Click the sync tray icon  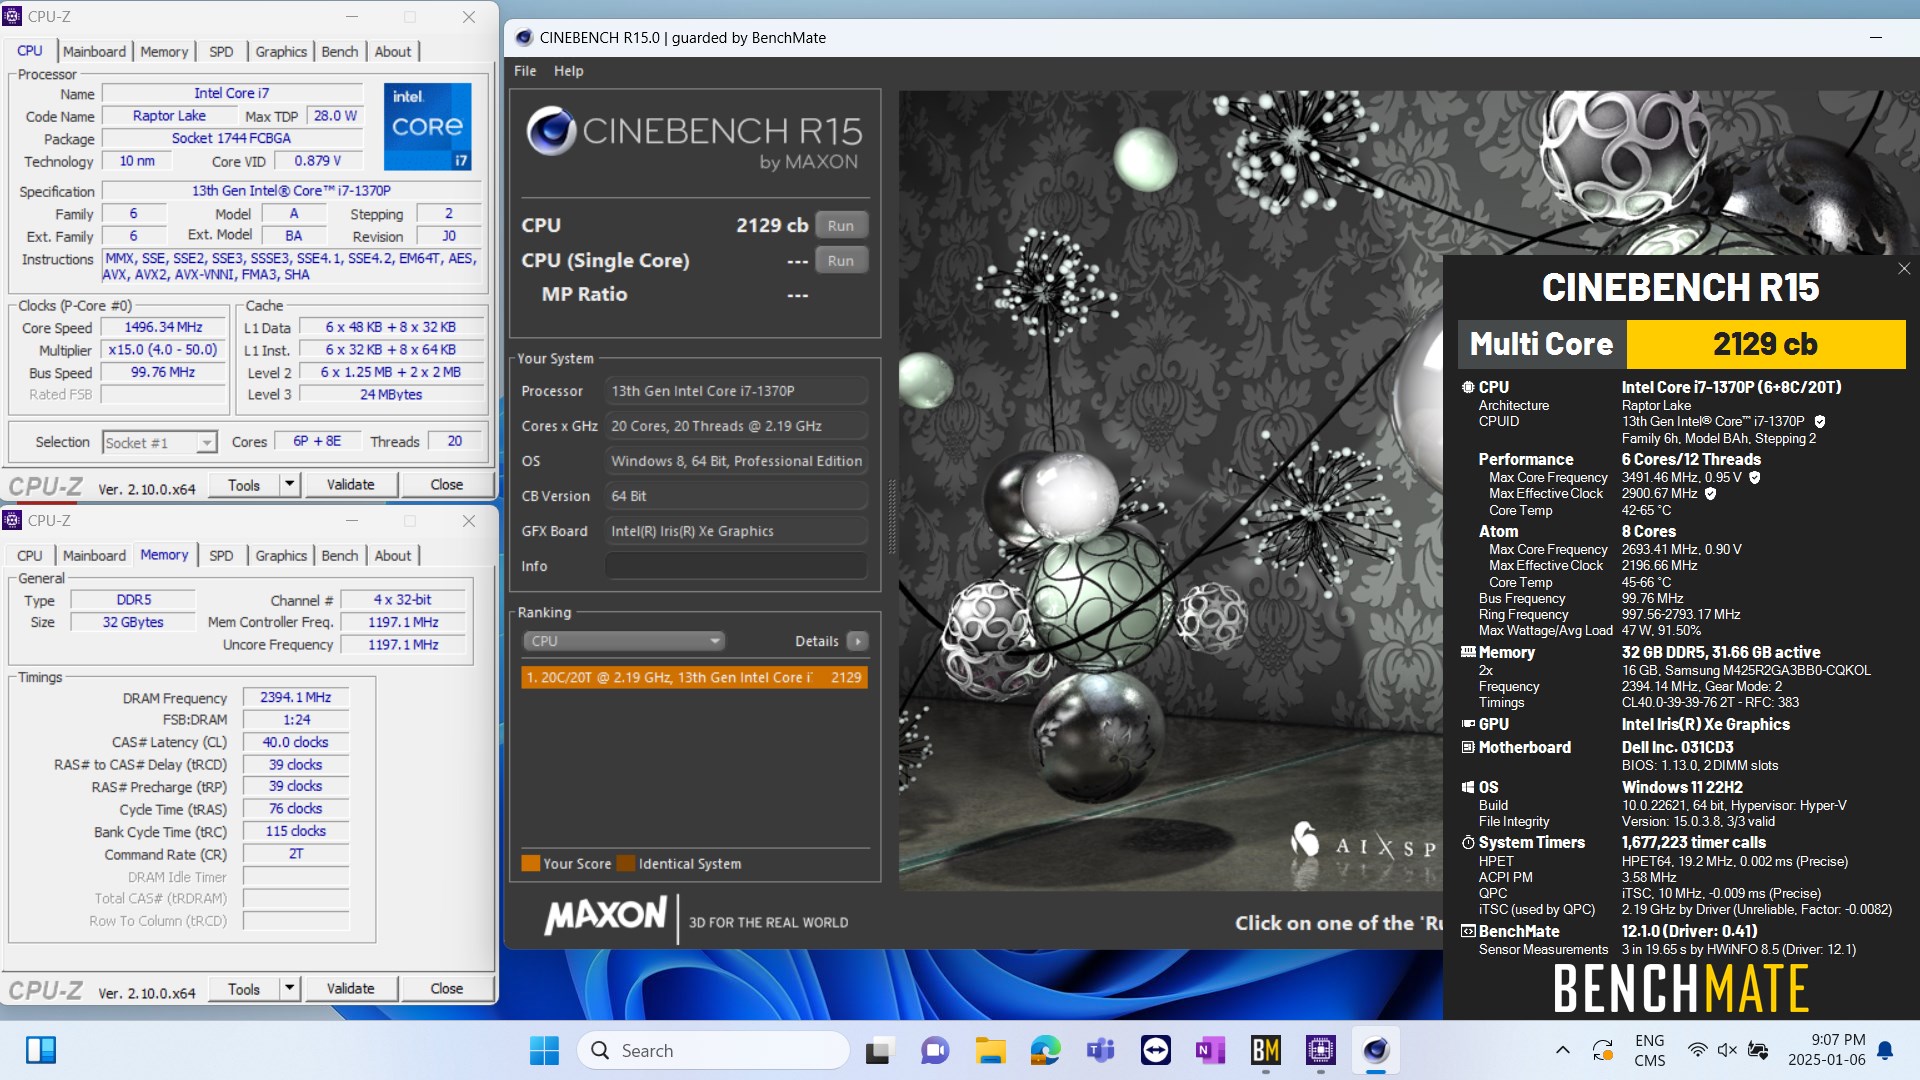(1602, 1050)
